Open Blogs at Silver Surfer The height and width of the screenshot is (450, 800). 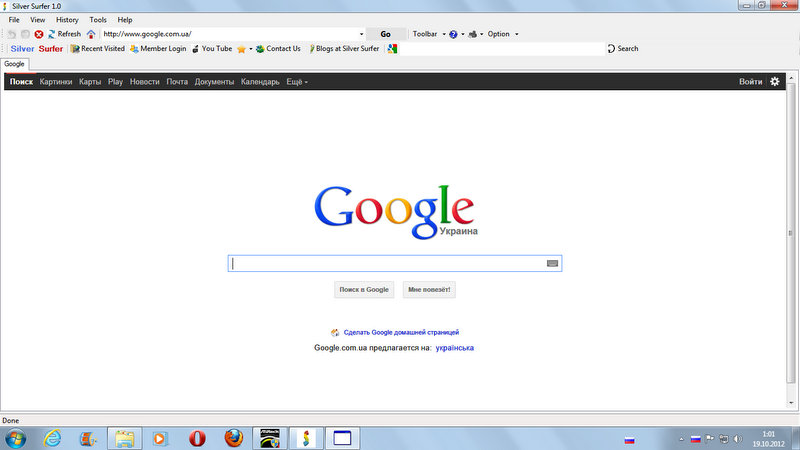point(344,49)
